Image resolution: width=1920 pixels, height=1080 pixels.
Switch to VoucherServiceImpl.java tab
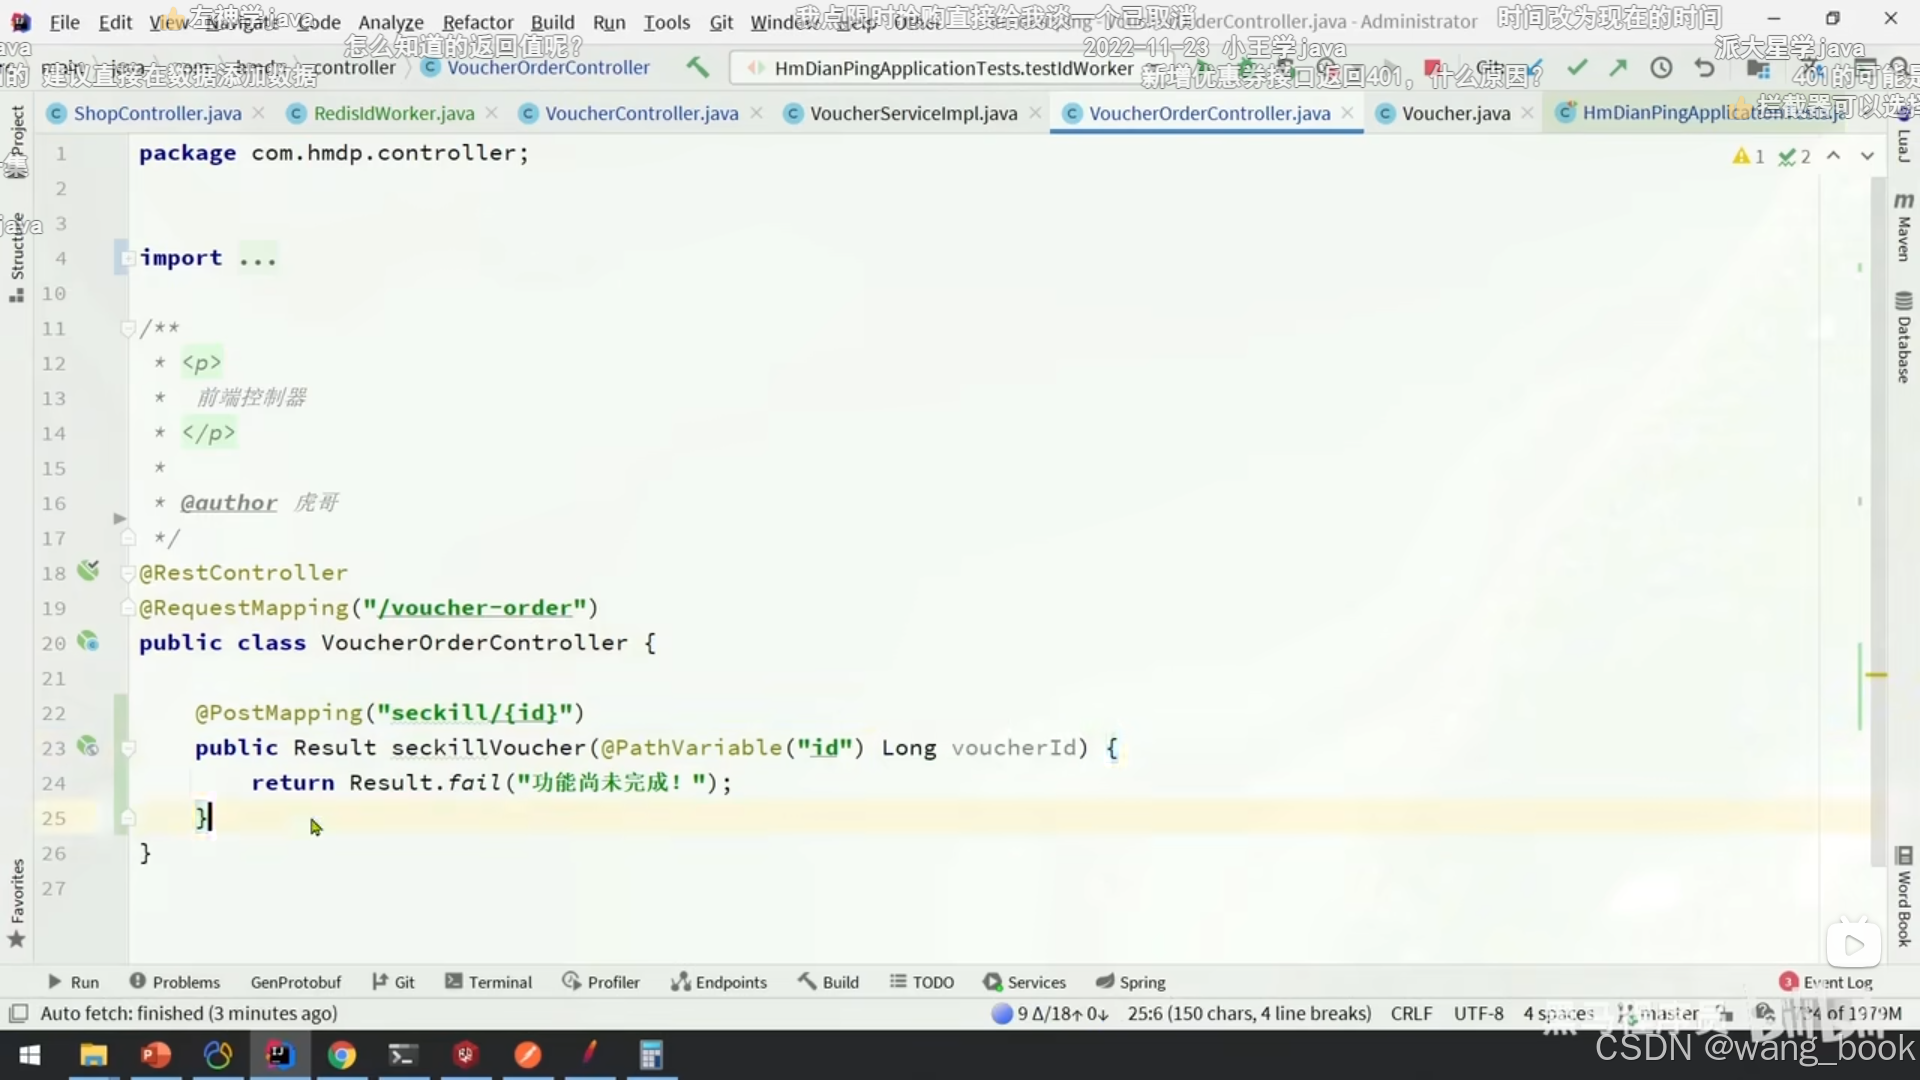tap(912, 113)
